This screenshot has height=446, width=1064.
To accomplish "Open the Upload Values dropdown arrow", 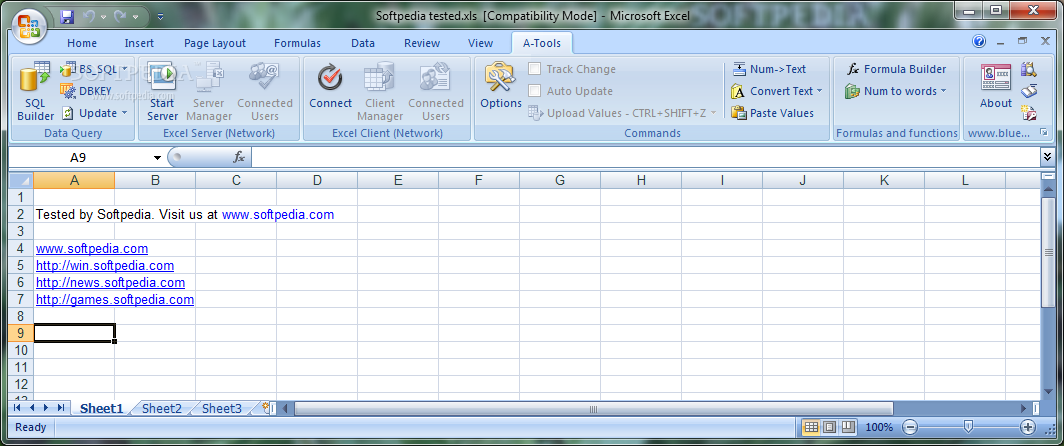I will (713, 113).
